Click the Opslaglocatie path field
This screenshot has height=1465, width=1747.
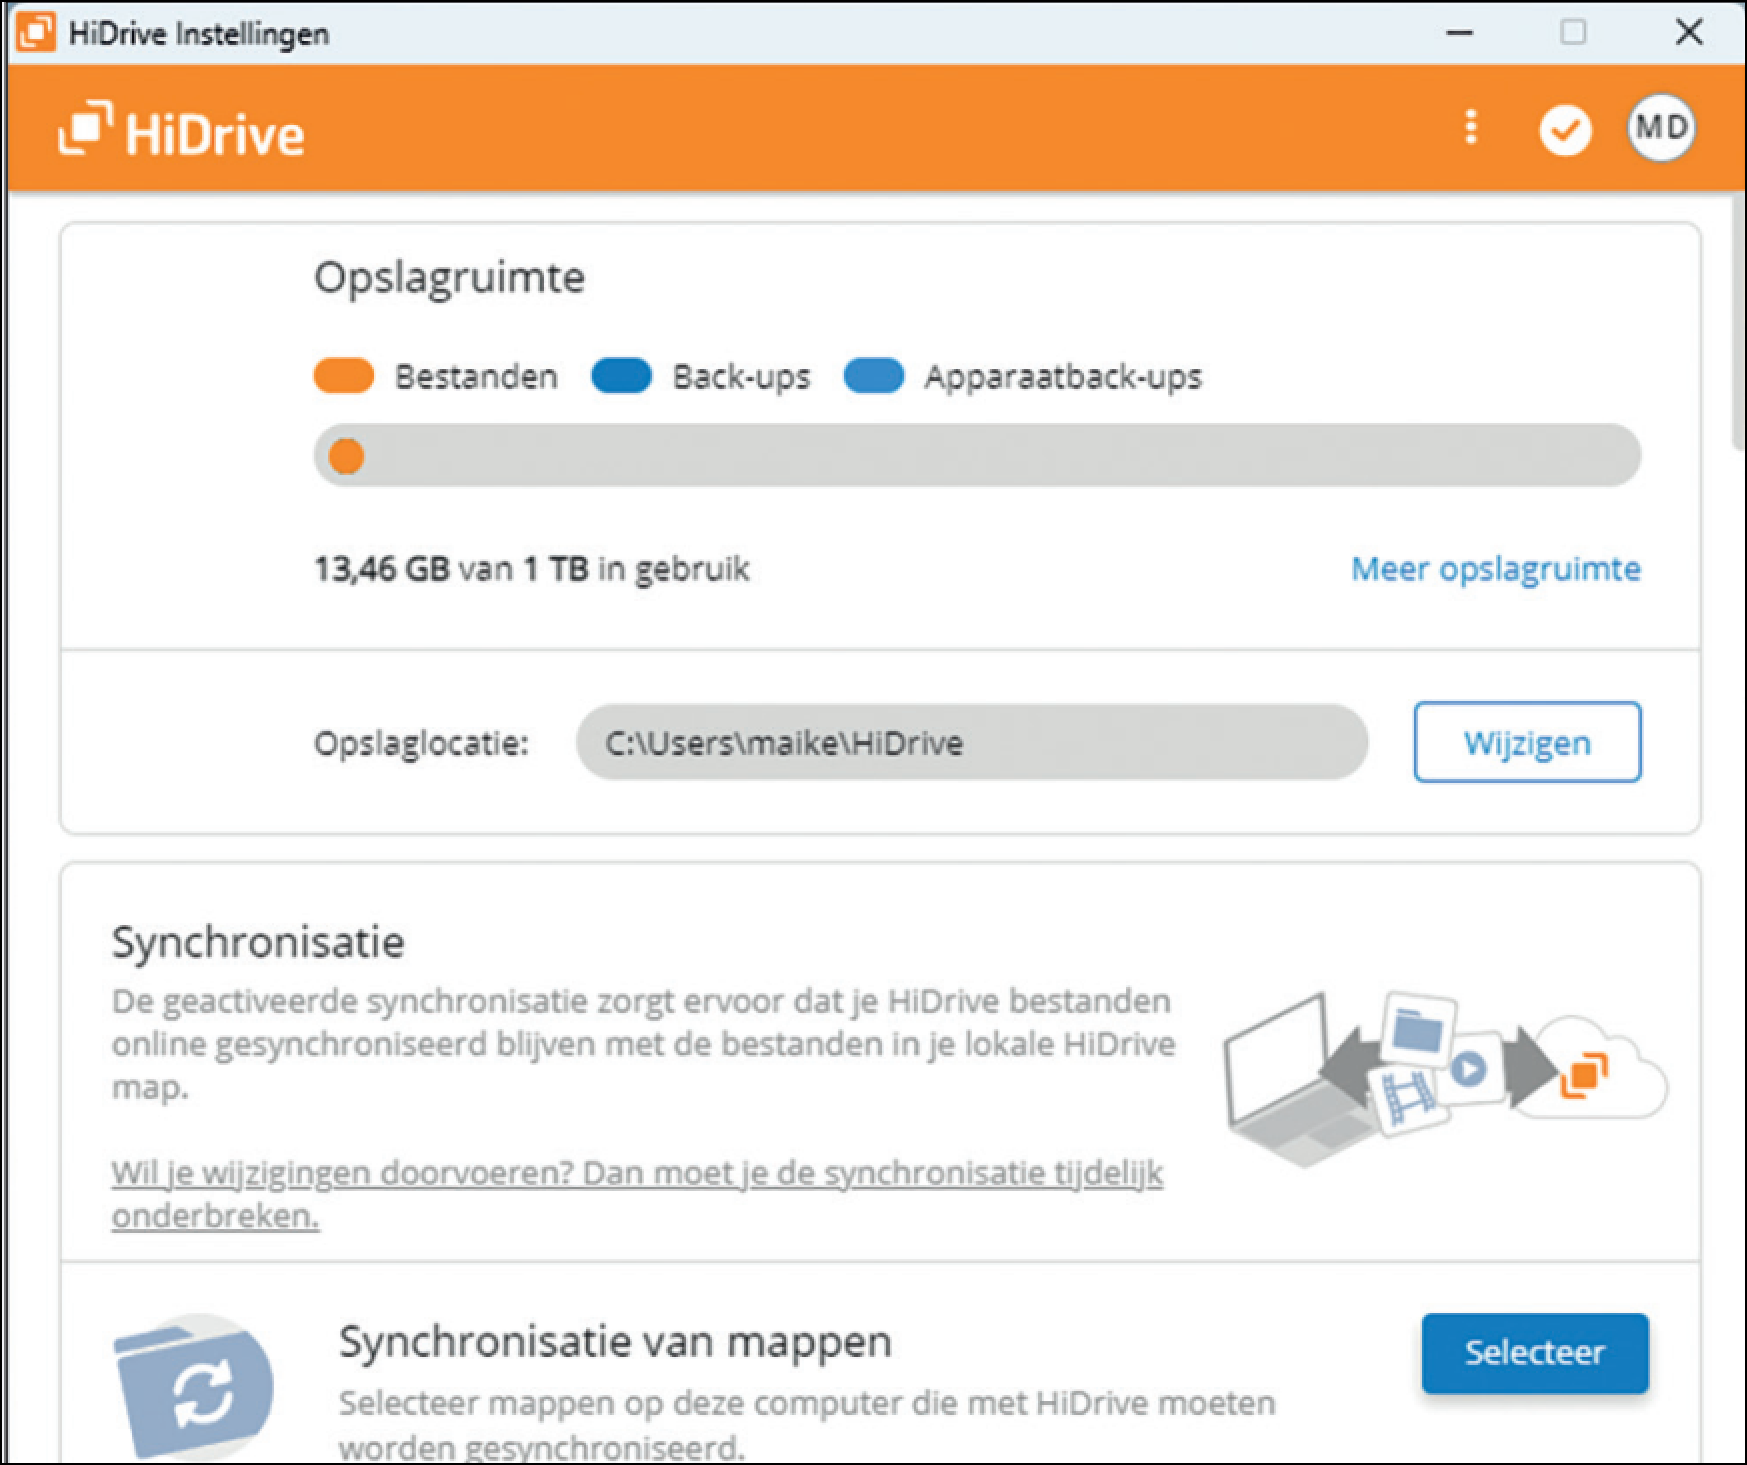pos(972,742)
